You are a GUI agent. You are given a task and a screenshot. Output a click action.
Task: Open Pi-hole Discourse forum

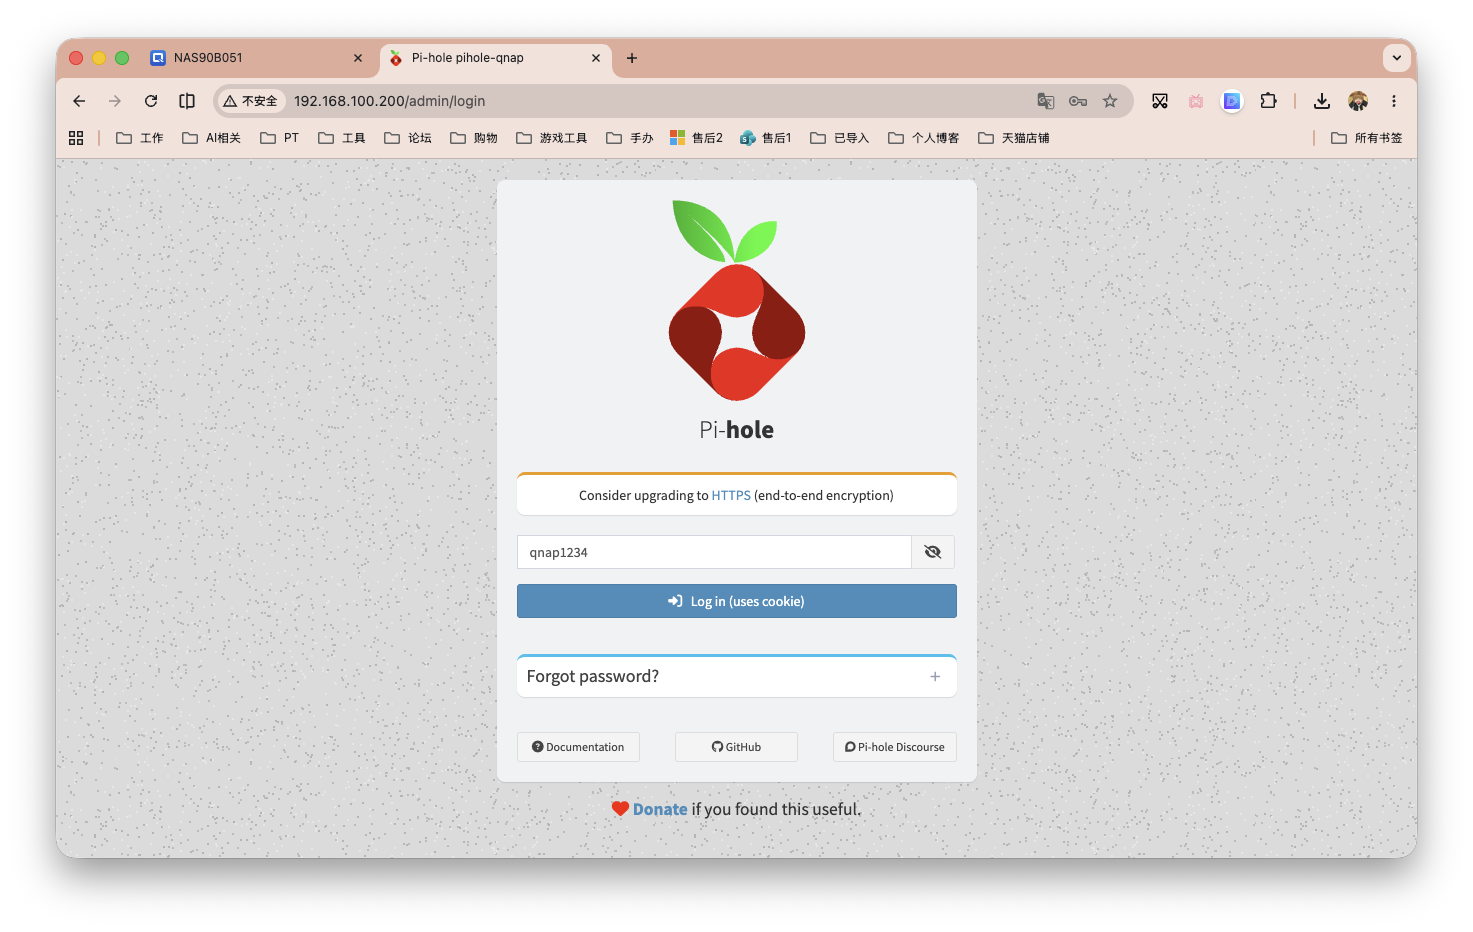pos(895,747)
